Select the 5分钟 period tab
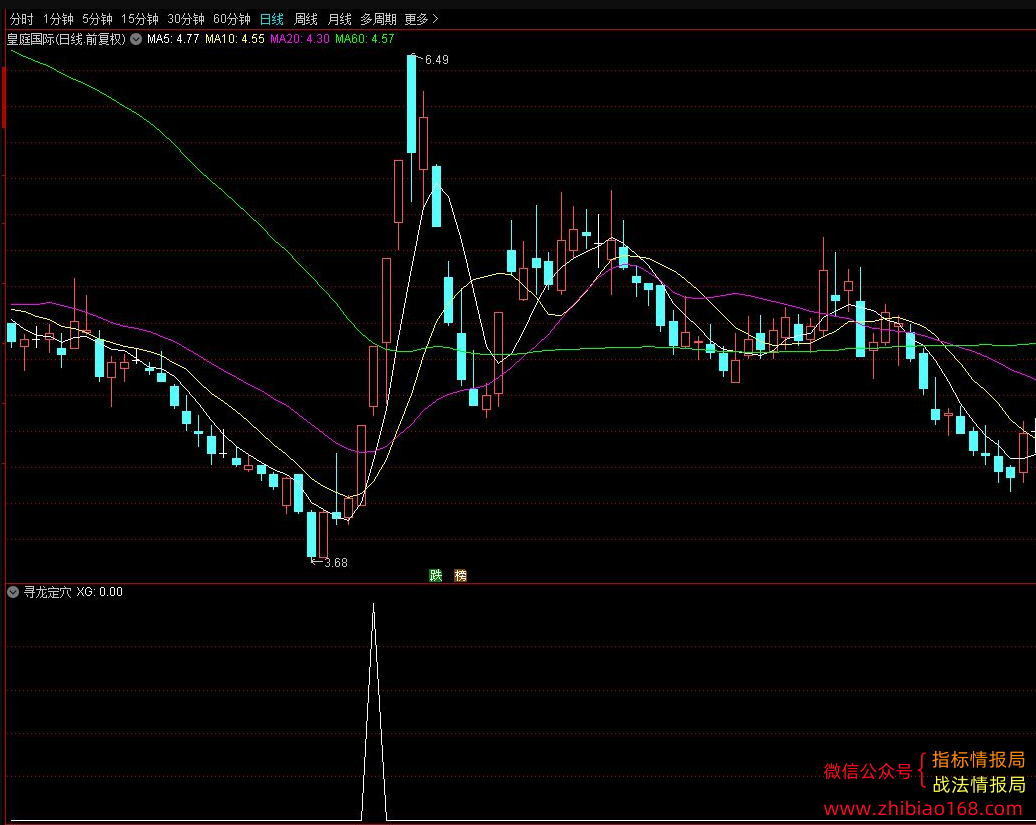This screenshot has width=1036, height=825. 97,19
